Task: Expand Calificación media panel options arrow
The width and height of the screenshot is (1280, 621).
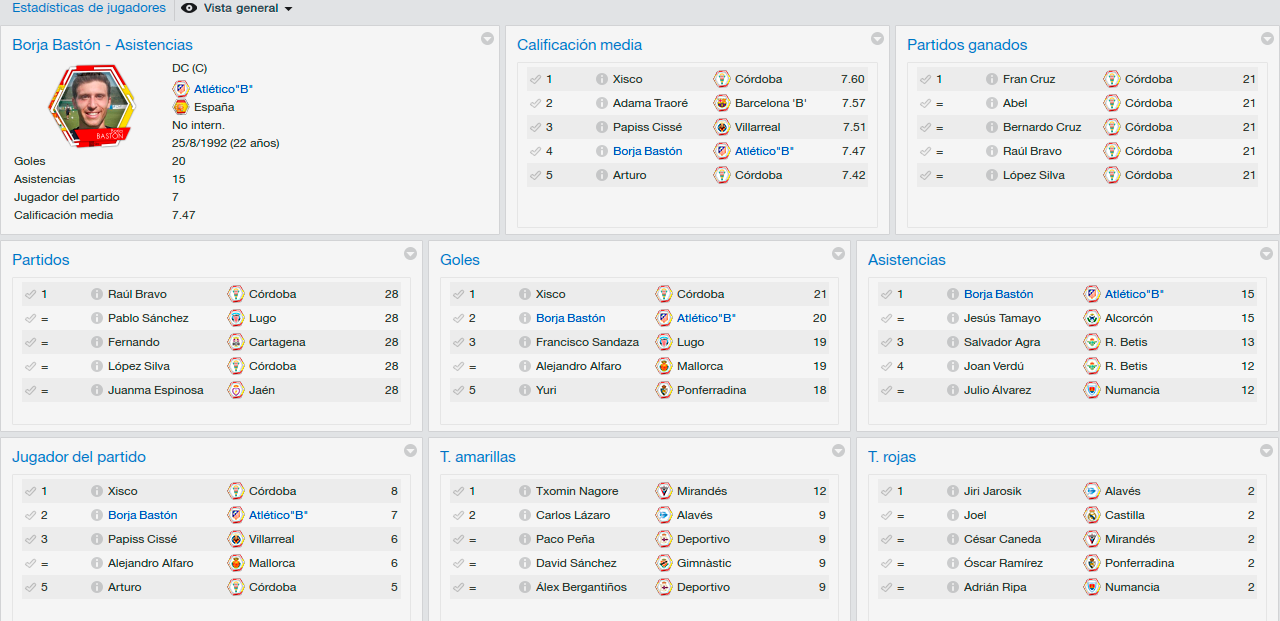Action: coord(877,39)
